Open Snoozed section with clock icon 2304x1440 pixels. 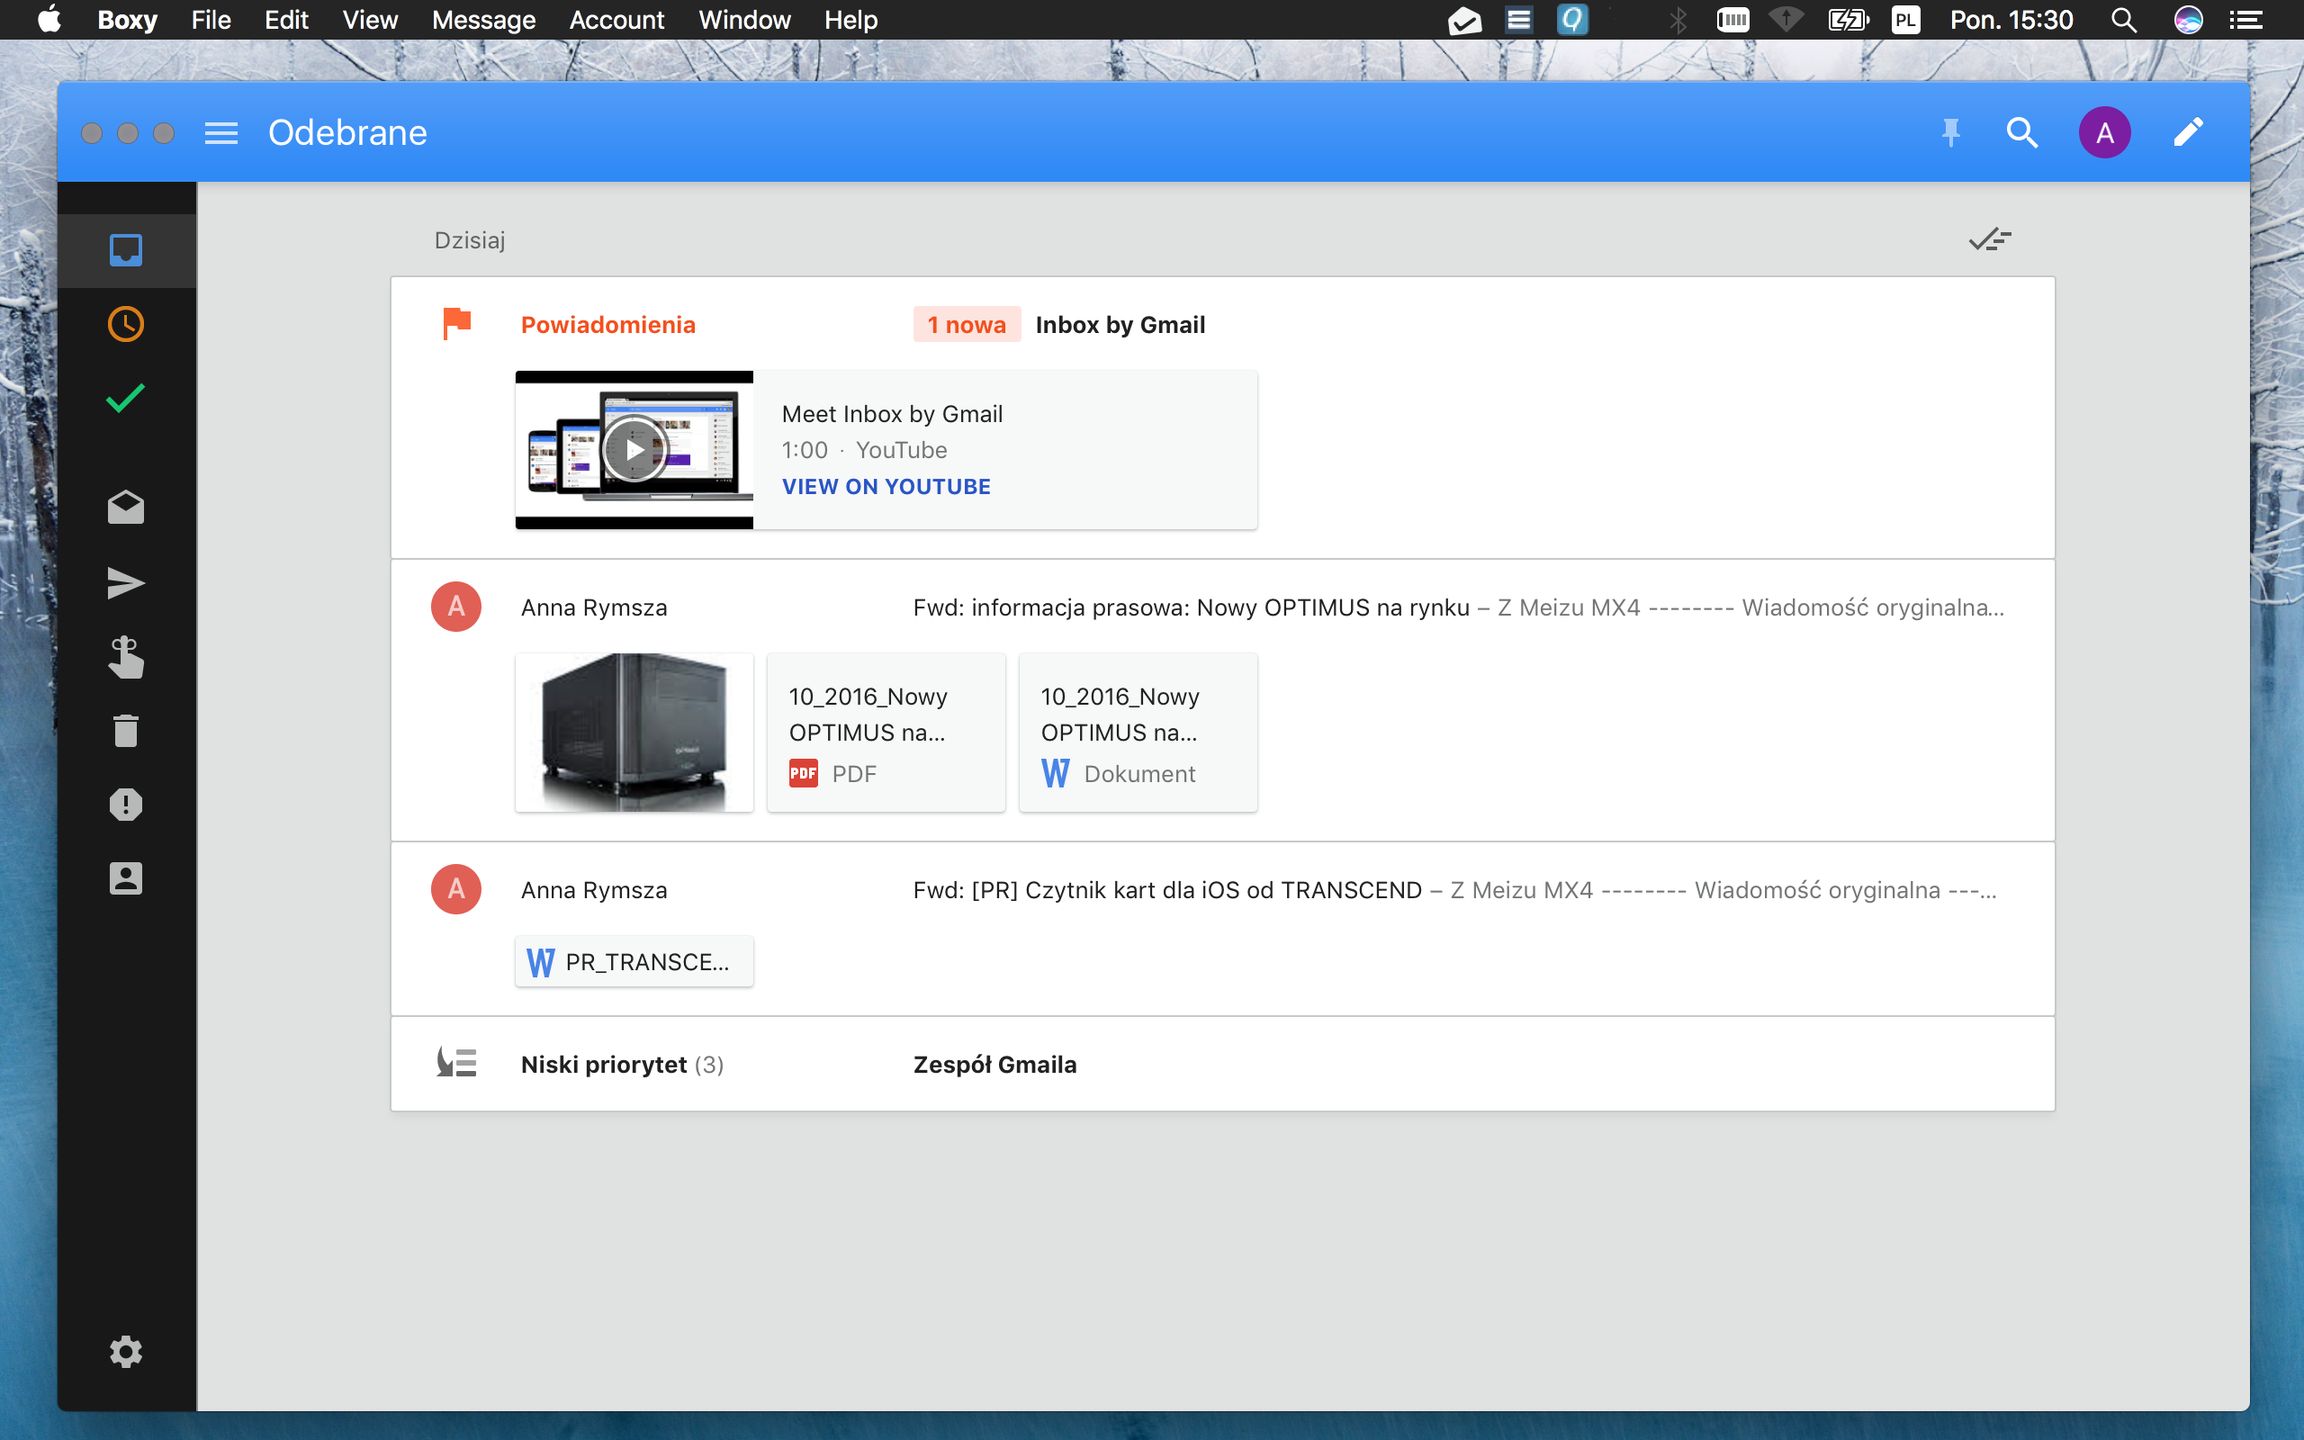(x=126, y=324)
